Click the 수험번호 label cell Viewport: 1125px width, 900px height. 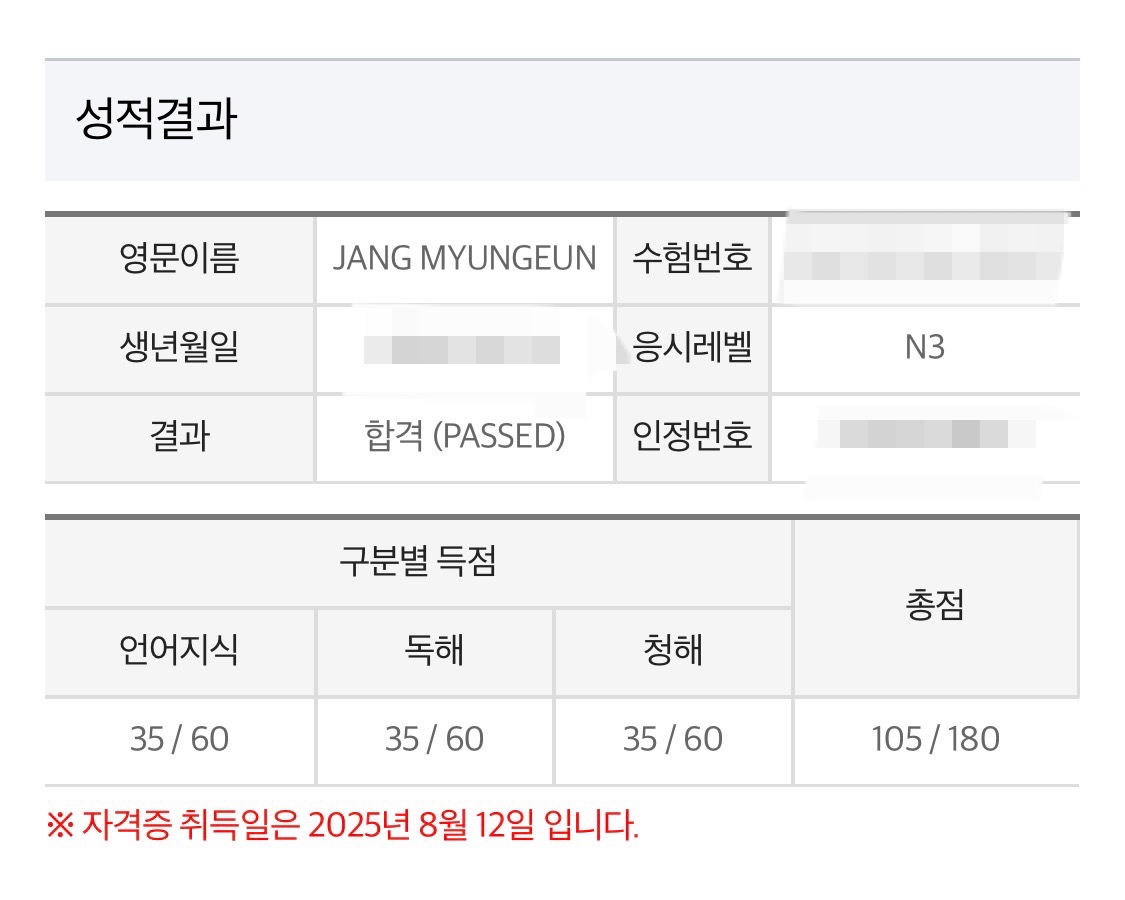692,259
